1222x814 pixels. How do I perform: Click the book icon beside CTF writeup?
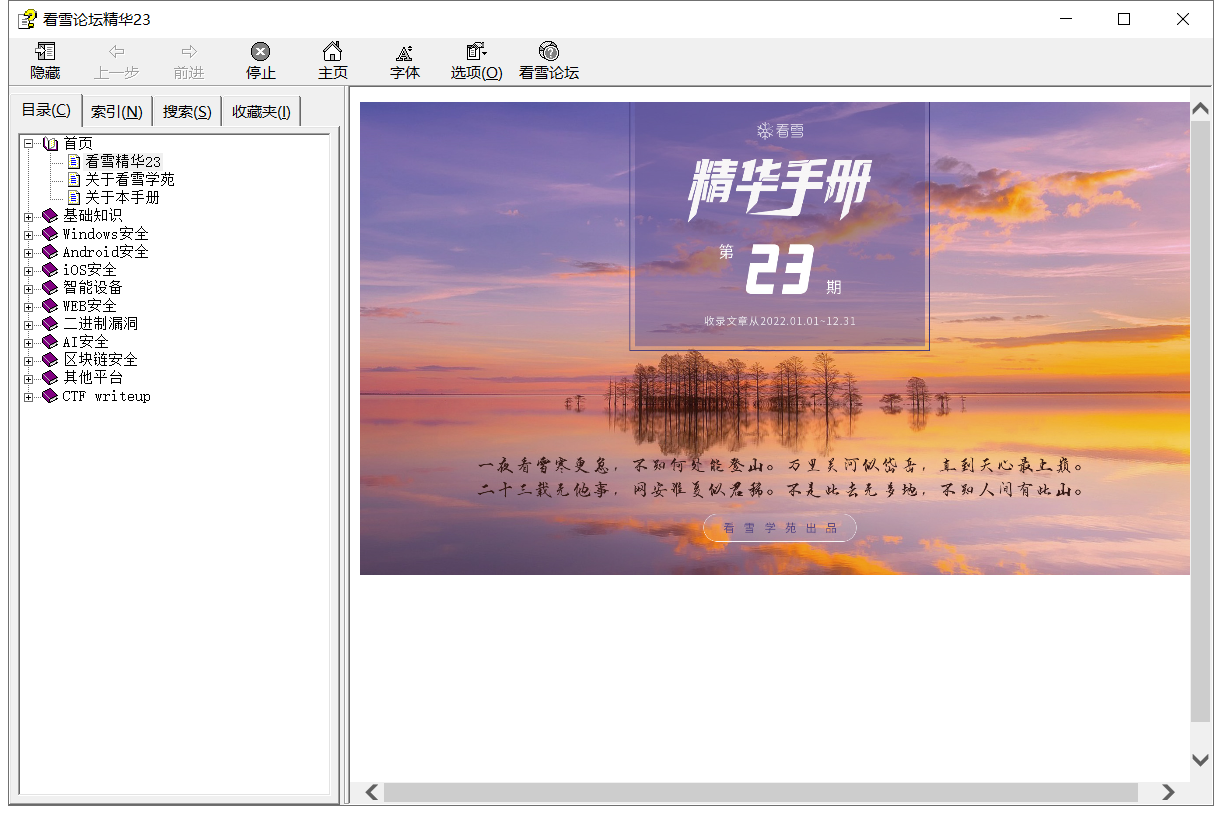[x=51, y=396]
